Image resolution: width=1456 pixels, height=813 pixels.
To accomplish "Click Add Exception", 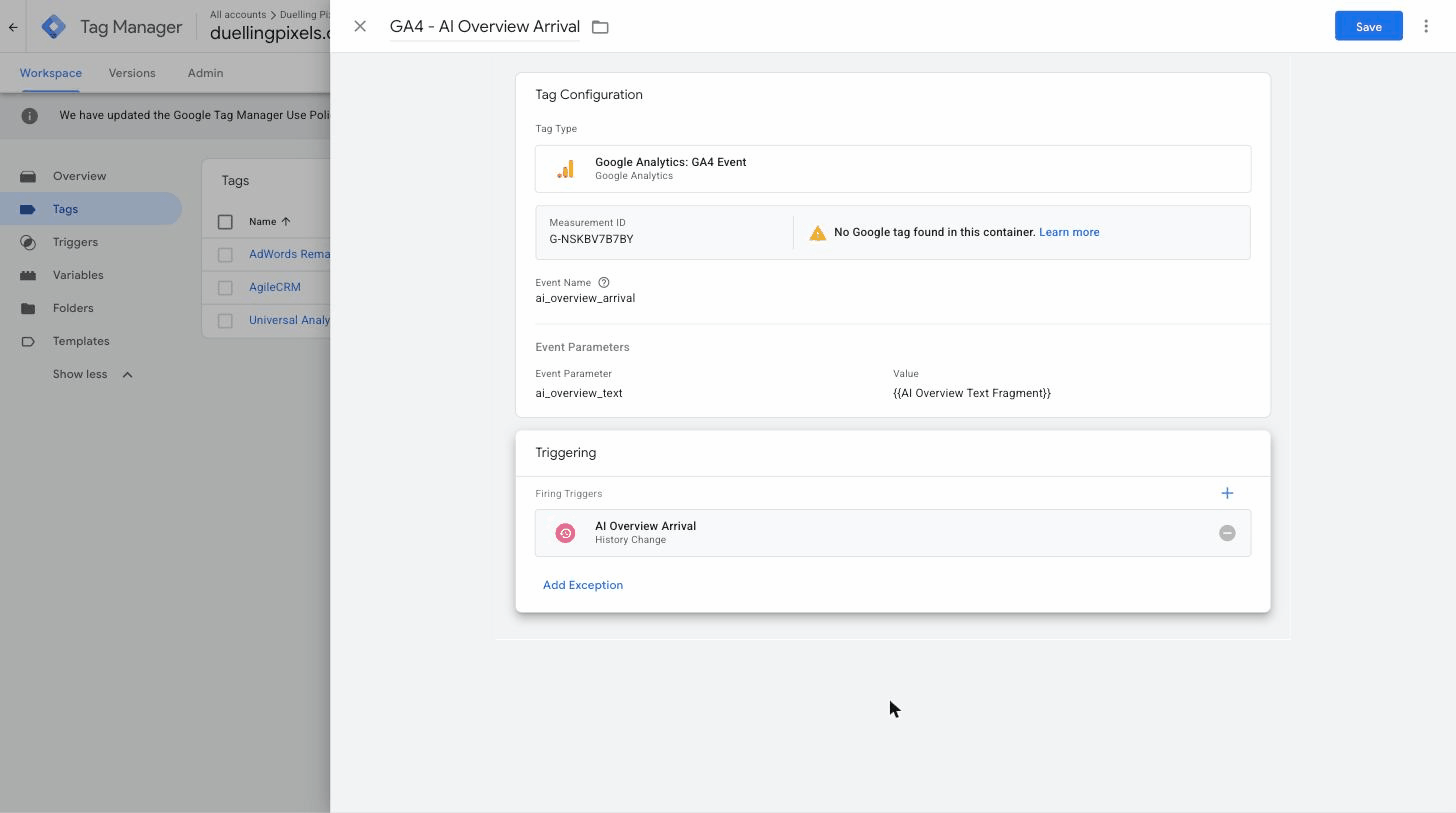I will (582, 585).
